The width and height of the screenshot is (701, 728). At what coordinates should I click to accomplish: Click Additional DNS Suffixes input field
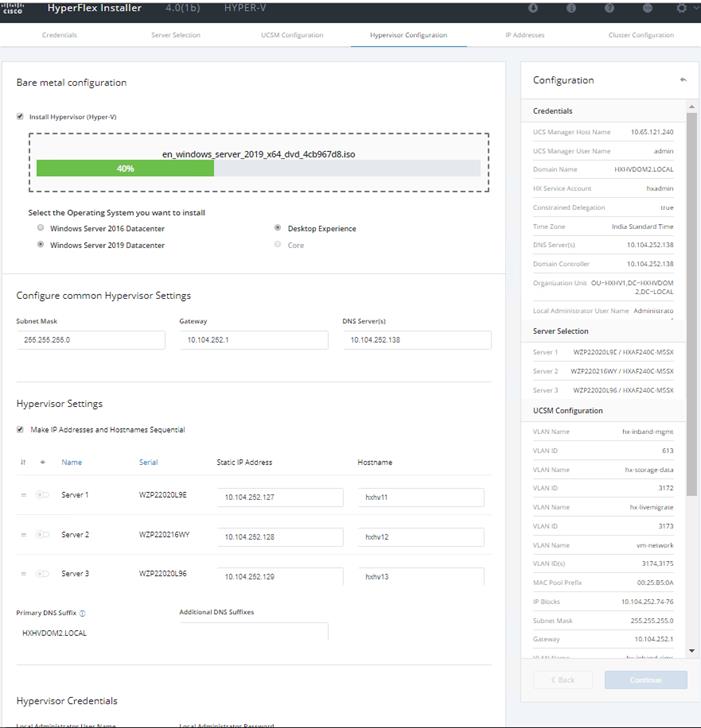(254, 632)
